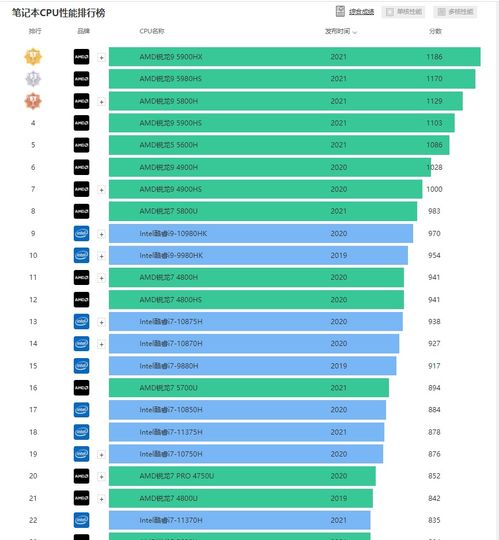Expand the AMD Ryzen 9 5900HX row

[x=101, y=58]
